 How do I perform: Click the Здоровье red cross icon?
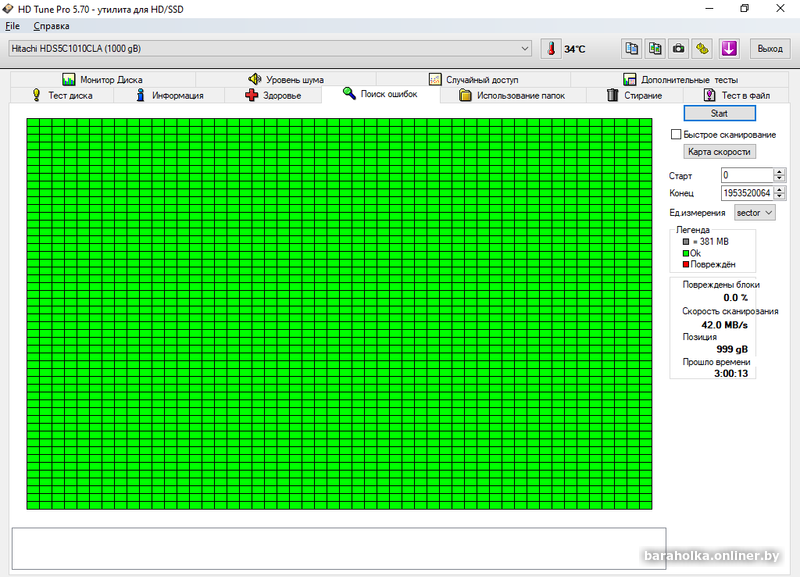tap(252, 95)
